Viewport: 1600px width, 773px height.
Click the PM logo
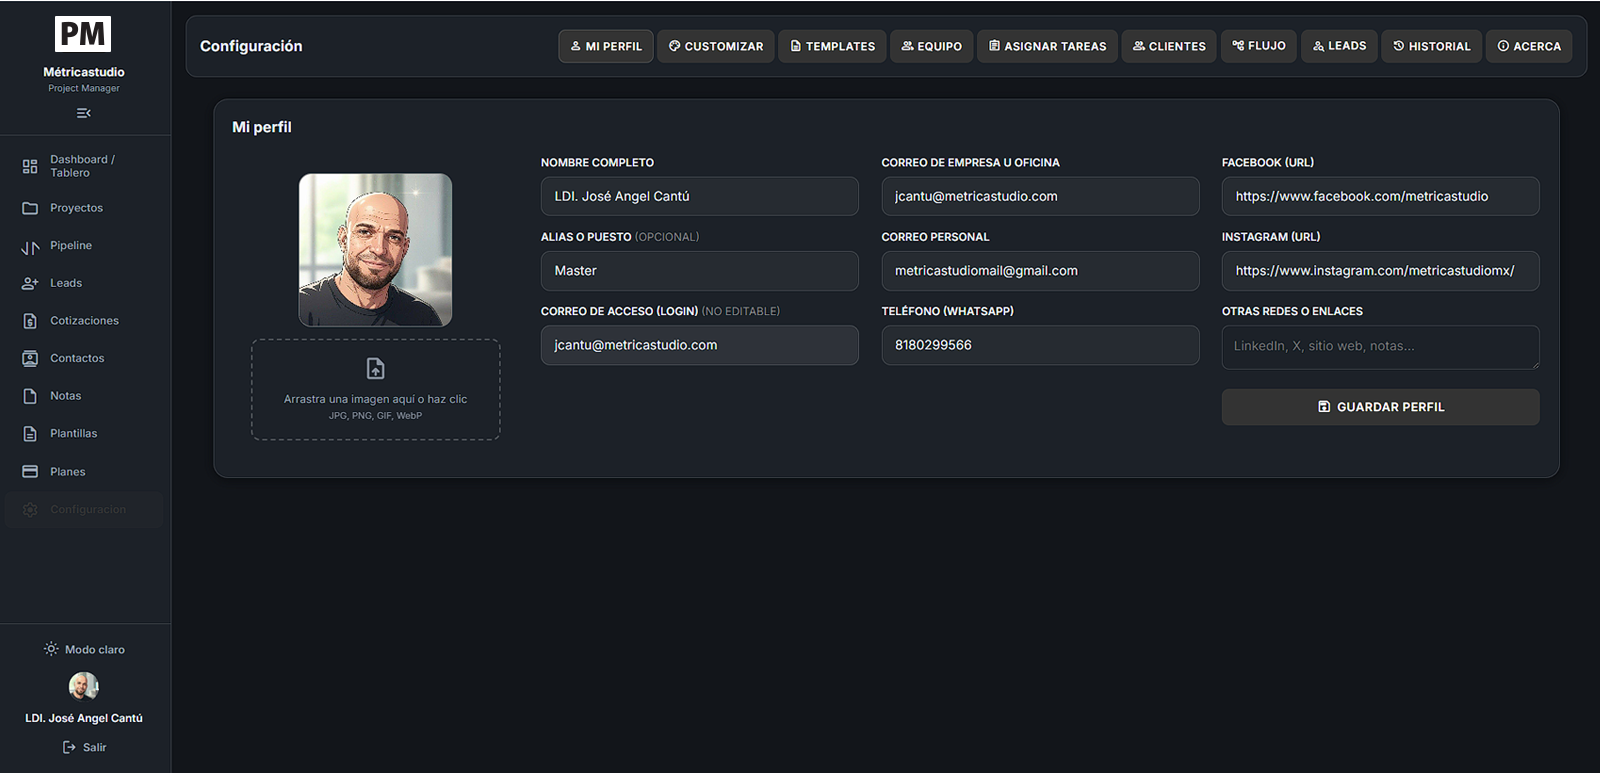pyautogui.click(x=83, y=34)
